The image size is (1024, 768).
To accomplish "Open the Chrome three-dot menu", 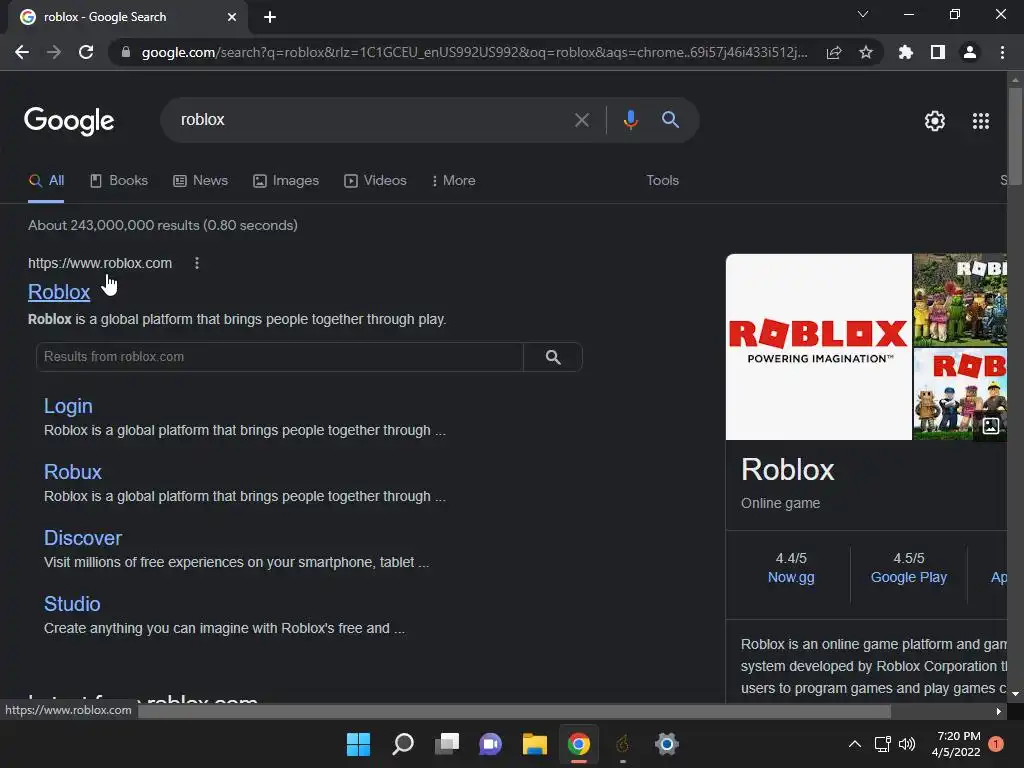I will (x=1002, y=52).
